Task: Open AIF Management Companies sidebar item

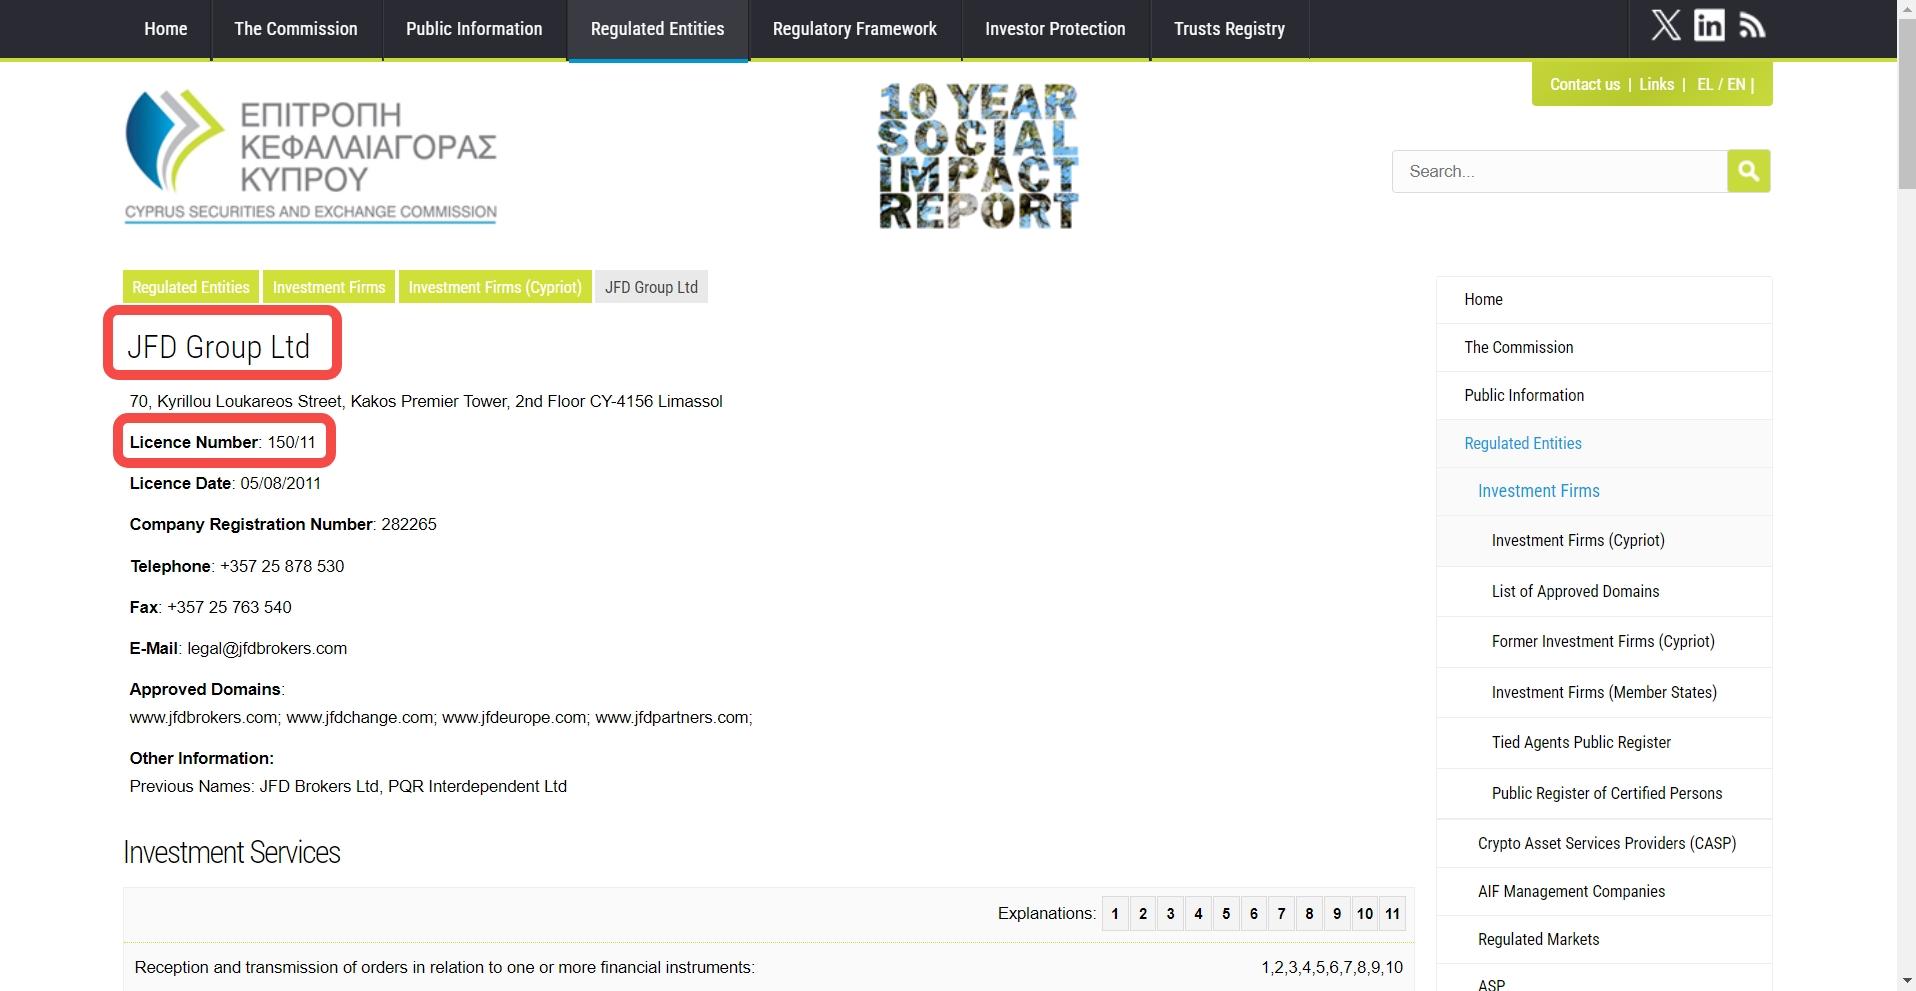Action: (x=1604, y=891)
